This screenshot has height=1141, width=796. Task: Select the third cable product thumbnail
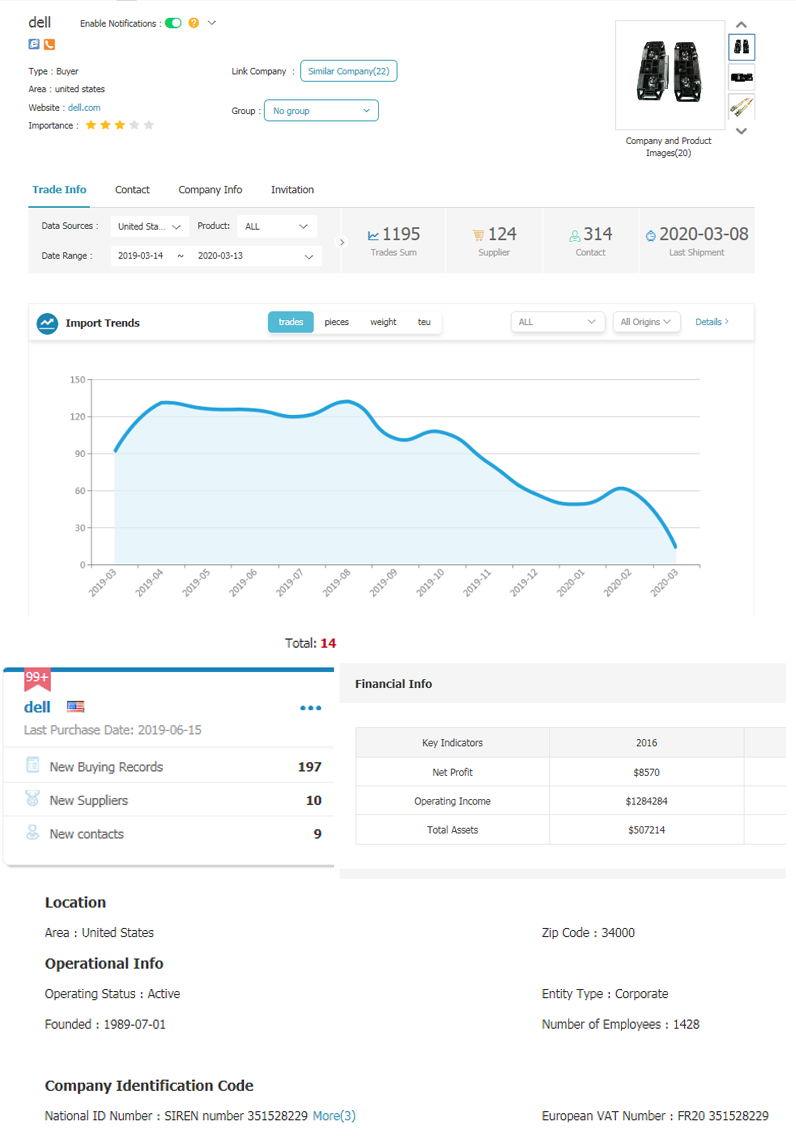(741, 108)
